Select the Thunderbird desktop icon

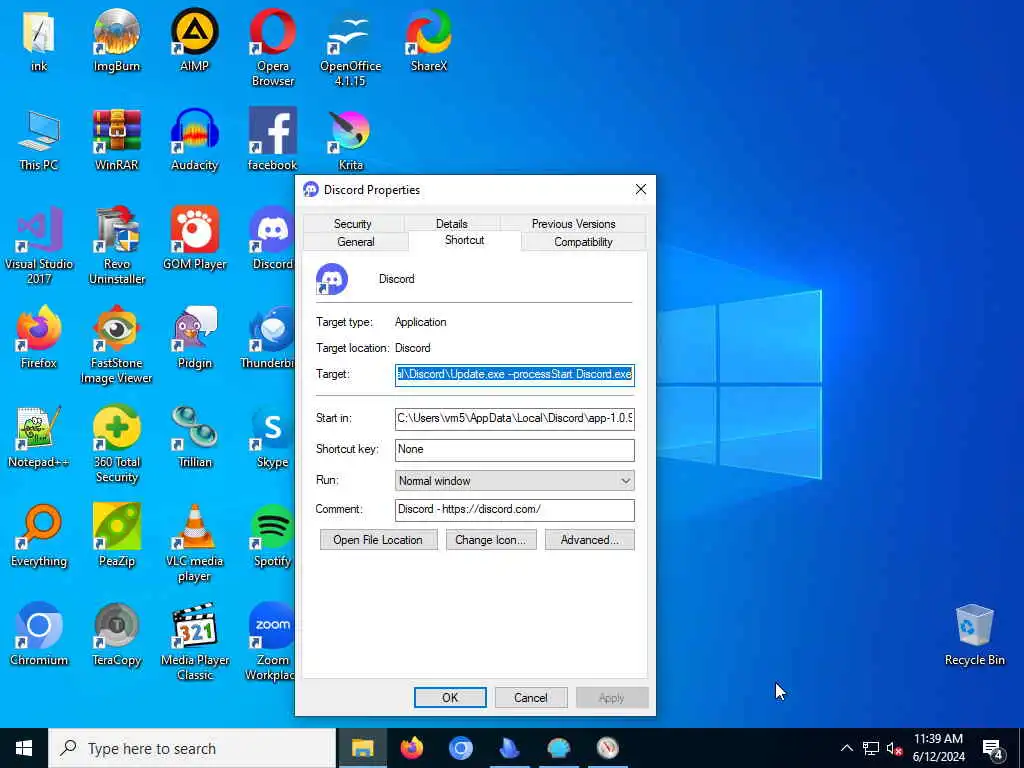point(268,337)
